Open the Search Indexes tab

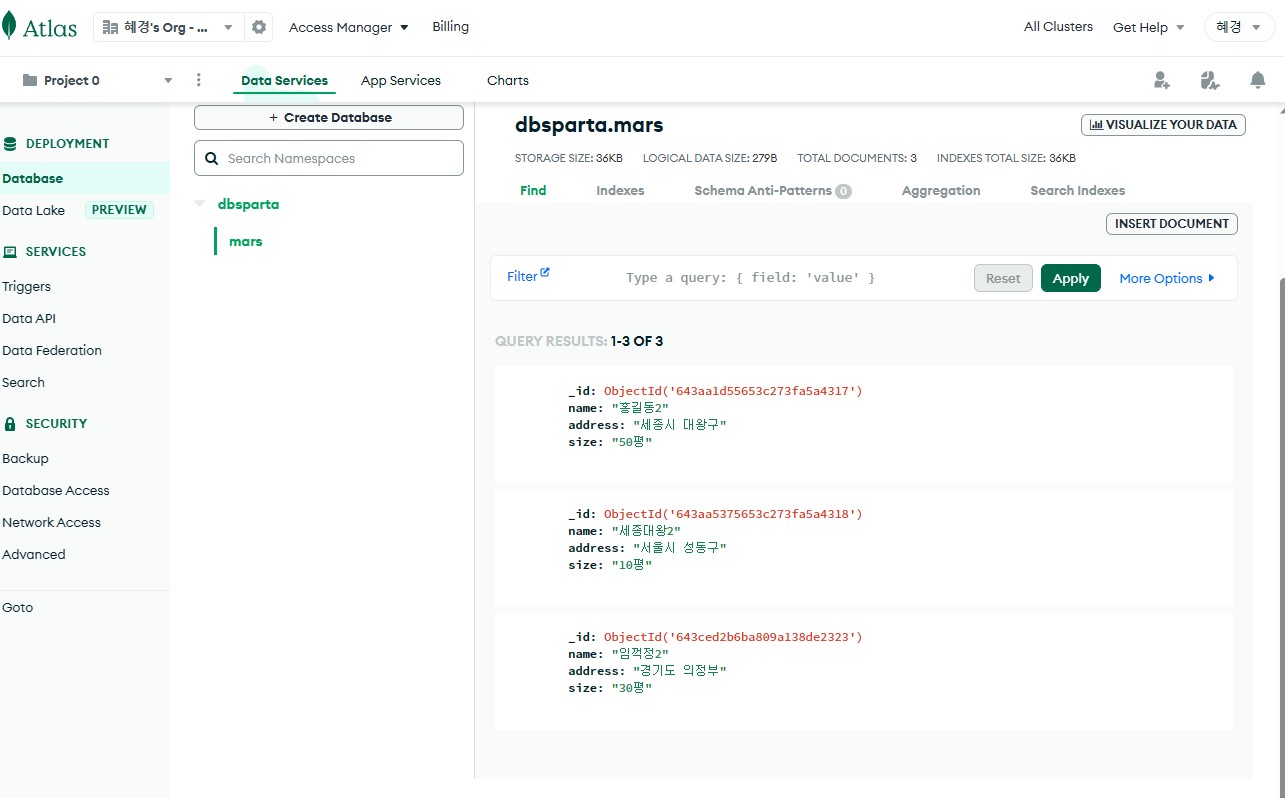point(1078,190)
